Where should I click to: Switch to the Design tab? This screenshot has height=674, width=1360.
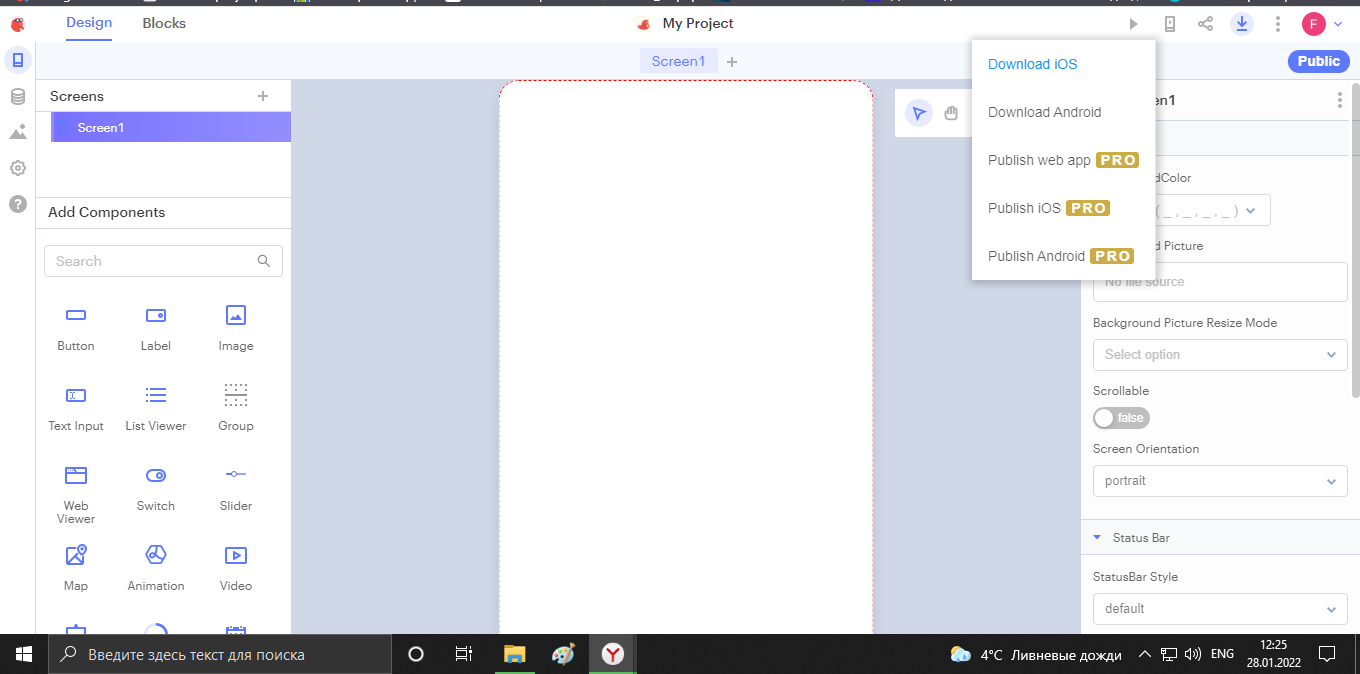tap(89, 23)
